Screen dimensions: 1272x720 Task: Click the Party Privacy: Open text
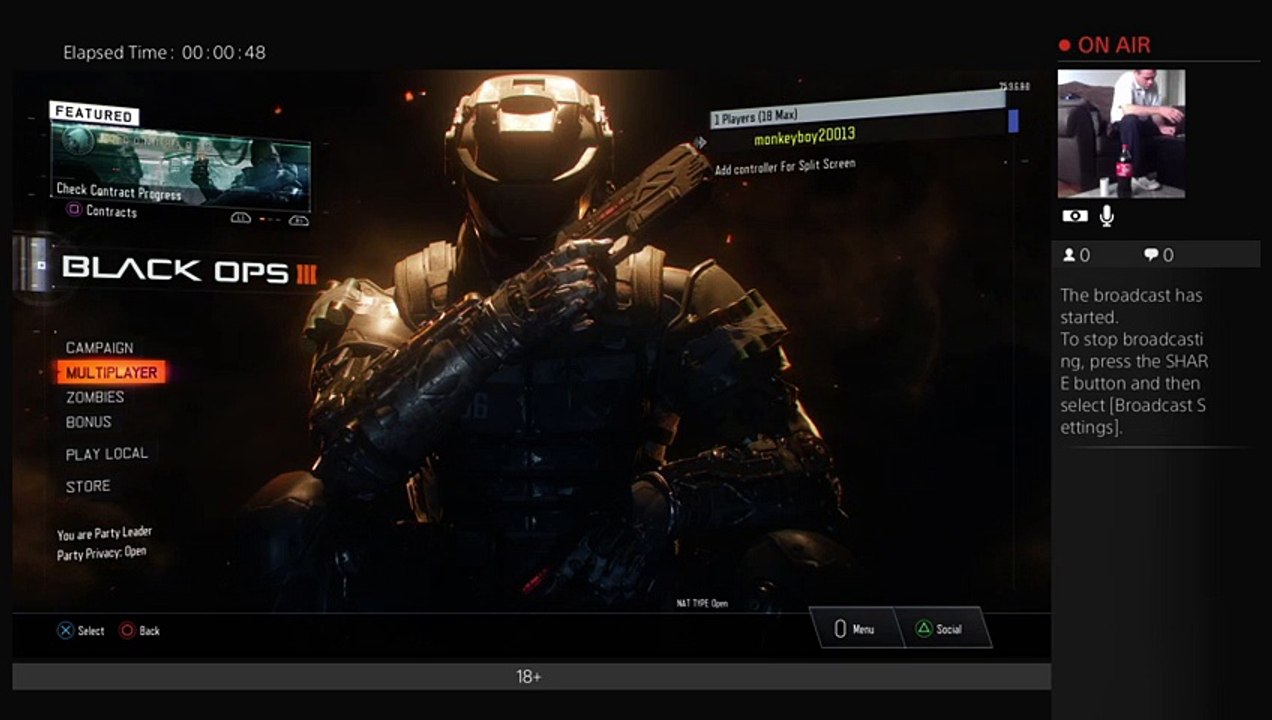tap(102, 553)
